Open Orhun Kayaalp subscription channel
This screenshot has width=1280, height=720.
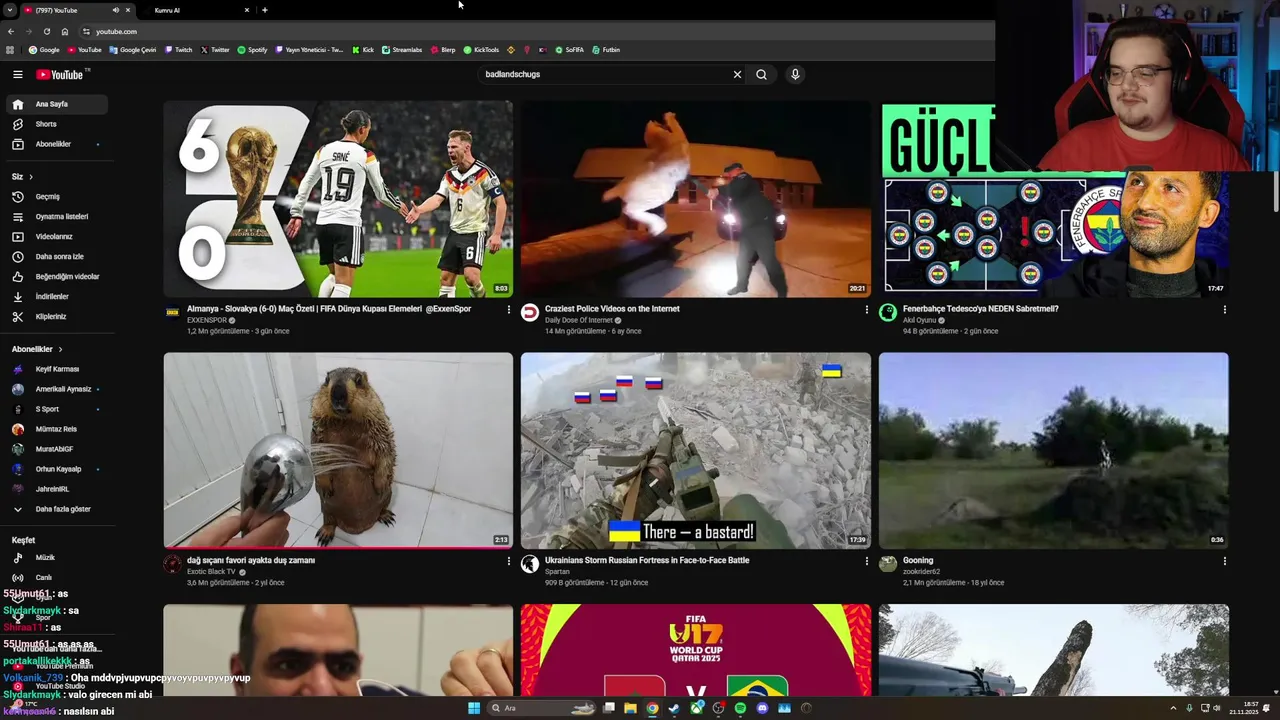pos(57,469)
